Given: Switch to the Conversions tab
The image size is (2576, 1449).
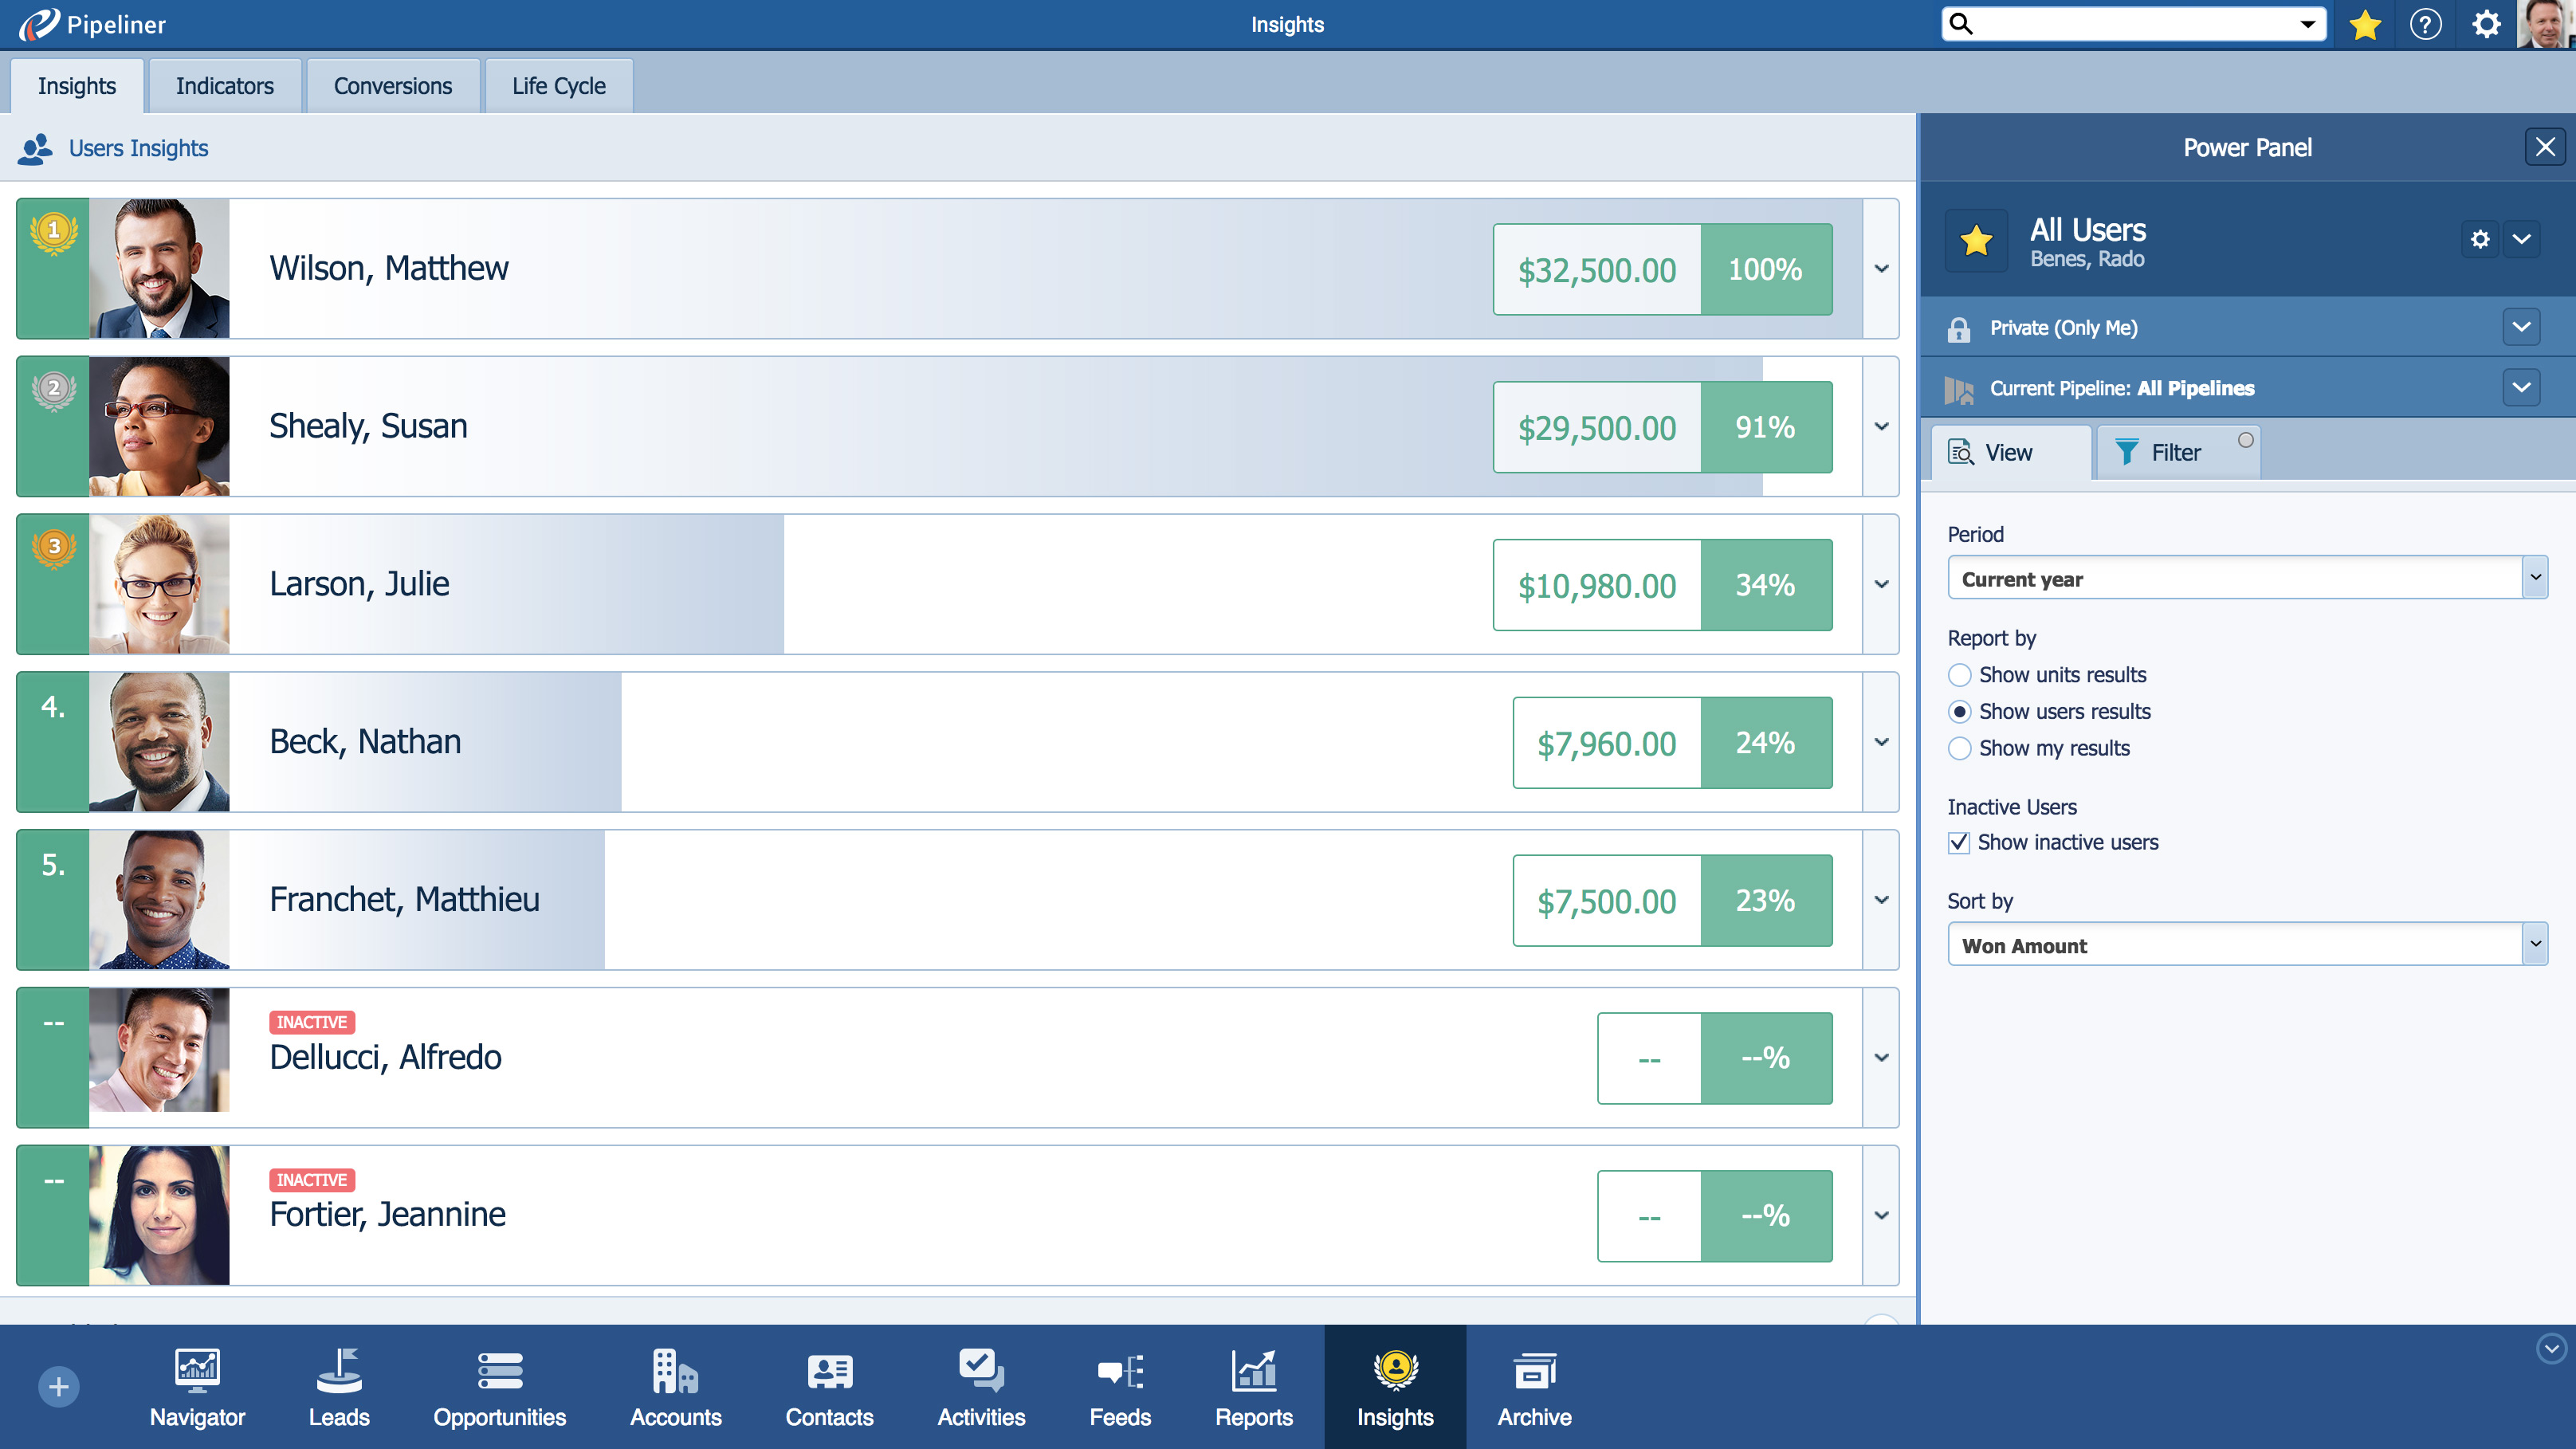Looking at the screenshot, I should click(392, 86).
